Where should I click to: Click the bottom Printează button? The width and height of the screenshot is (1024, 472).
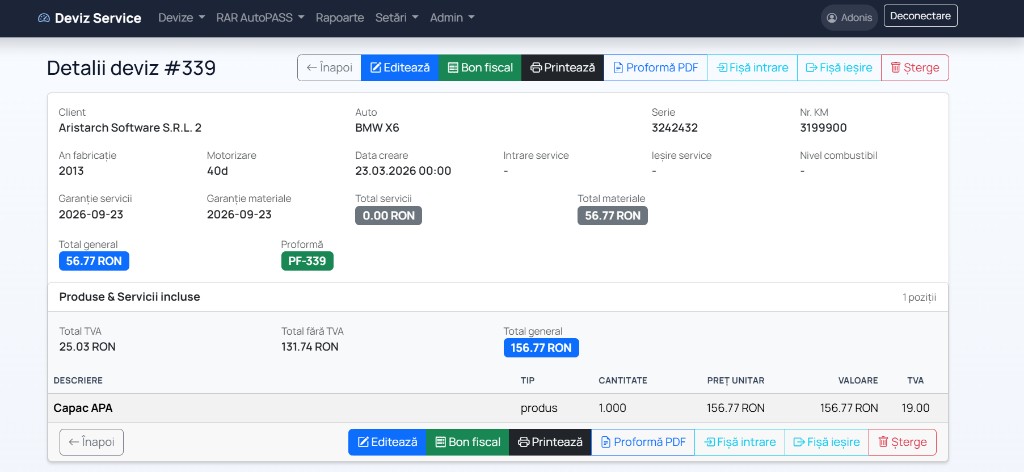550,442
